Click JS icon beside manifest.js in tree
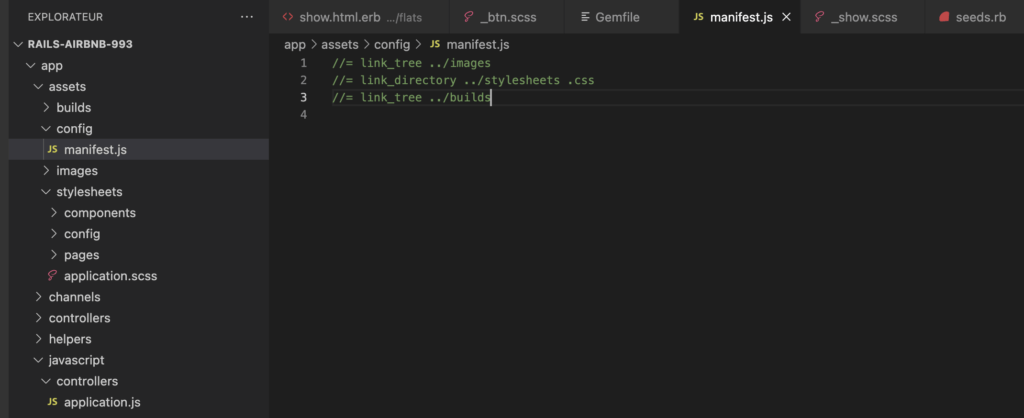 [53, 150]
